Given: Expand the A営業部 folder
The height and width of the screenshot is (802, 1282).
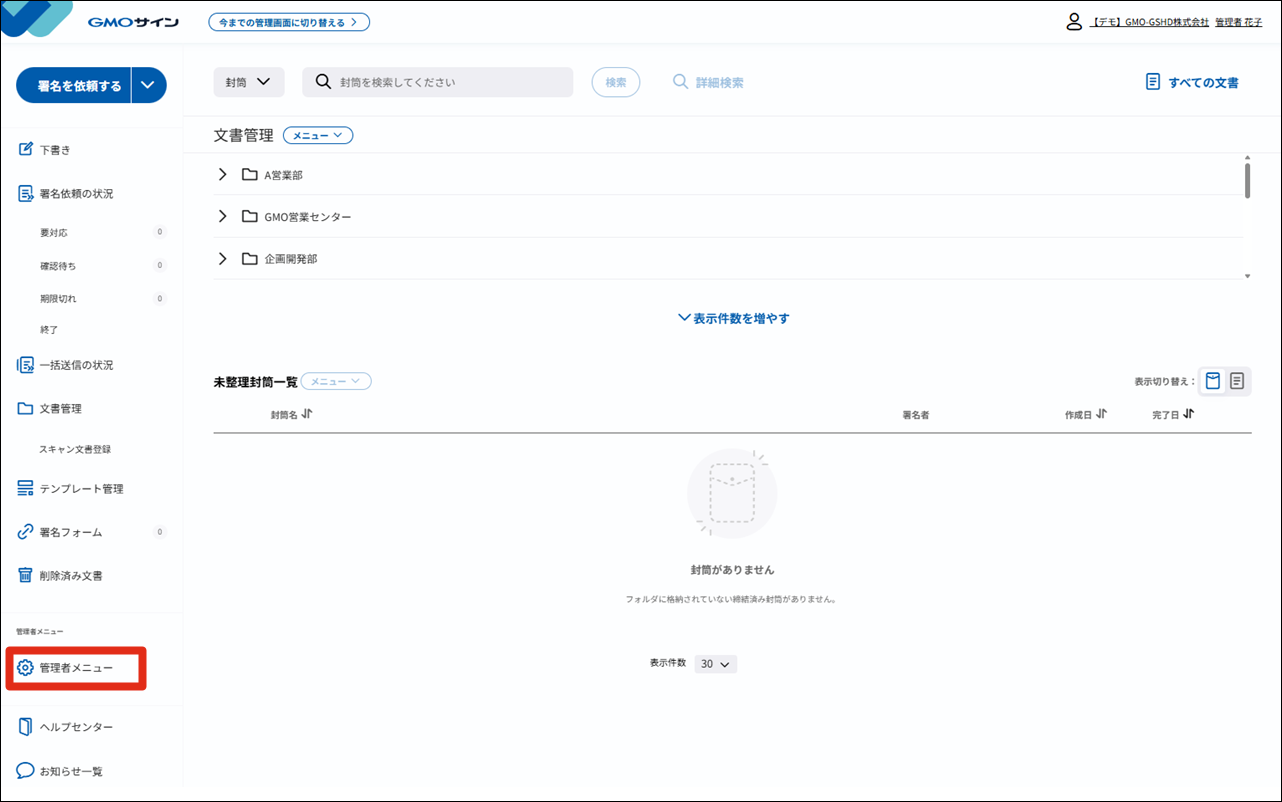Looking at the screenshot, I should [x=222, y=175].
